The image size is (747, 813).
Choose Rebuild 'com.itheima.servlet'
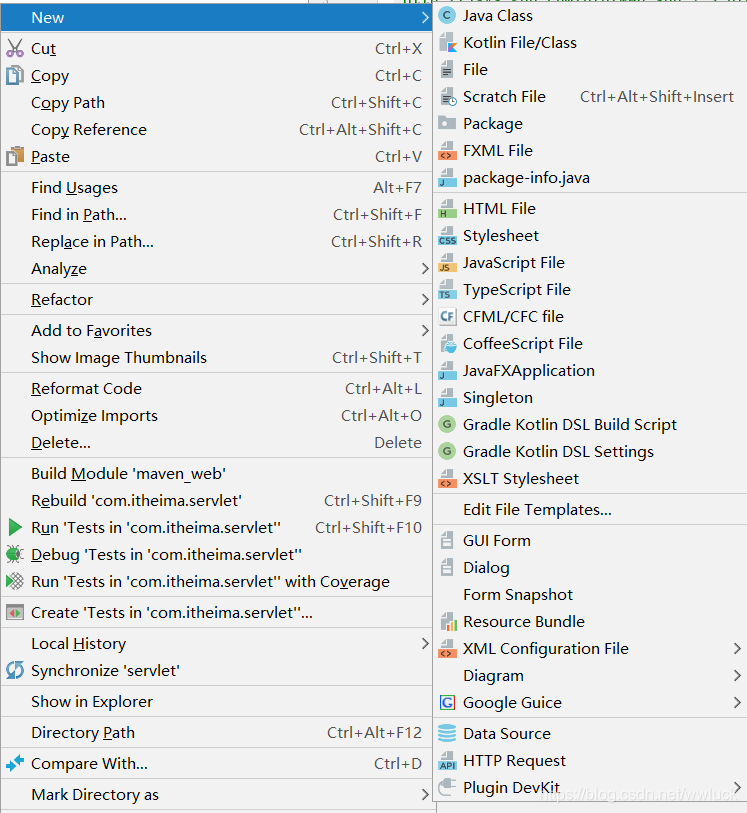click(216, 501)
